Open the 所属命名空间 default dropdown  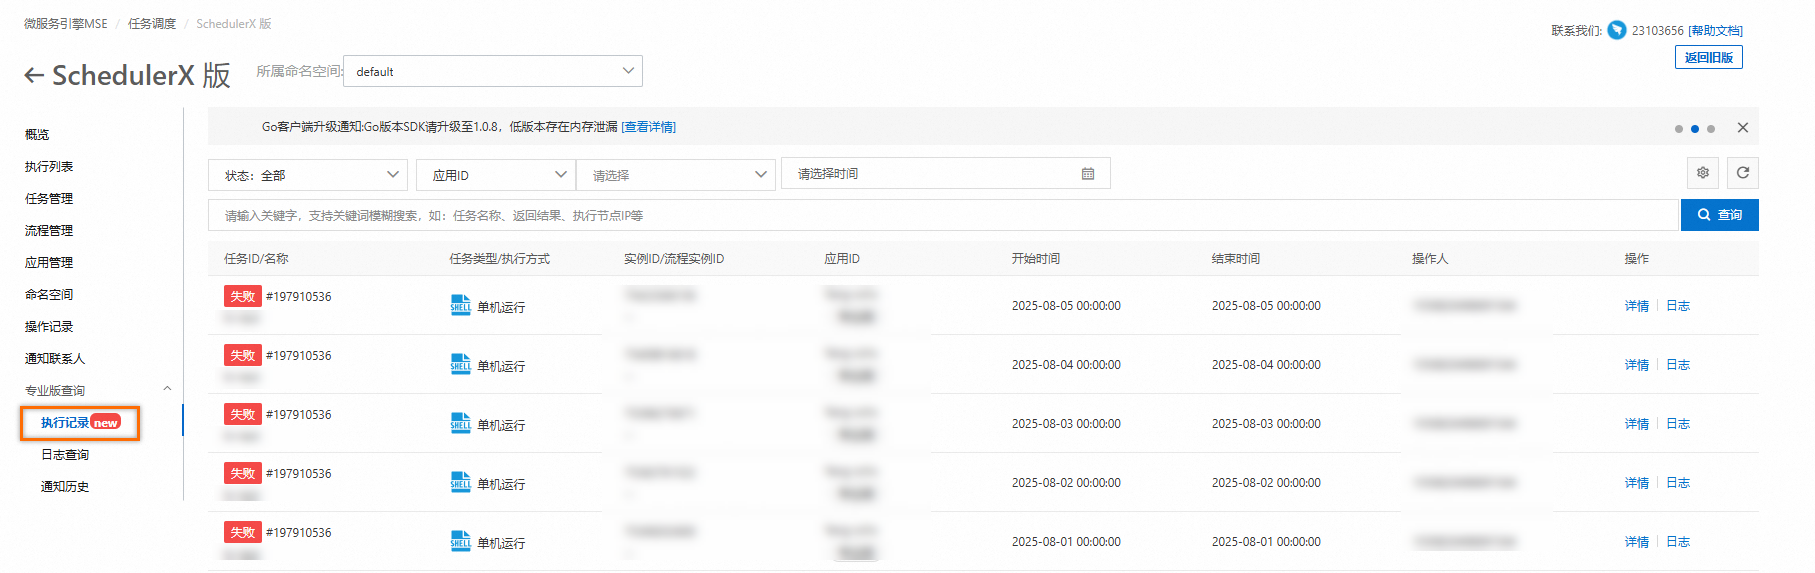click(x=493, y=71)
